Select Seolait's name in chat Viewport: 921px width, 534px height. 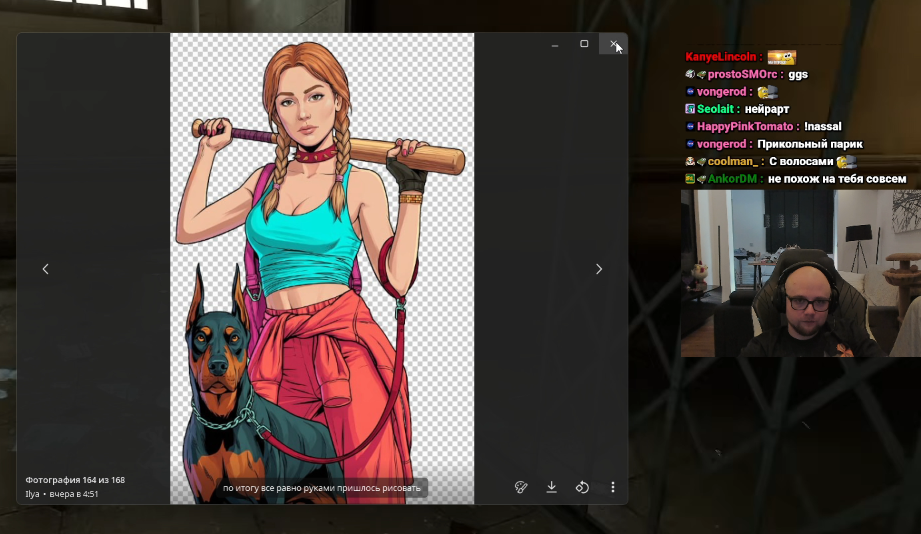[x=715, y=109]
